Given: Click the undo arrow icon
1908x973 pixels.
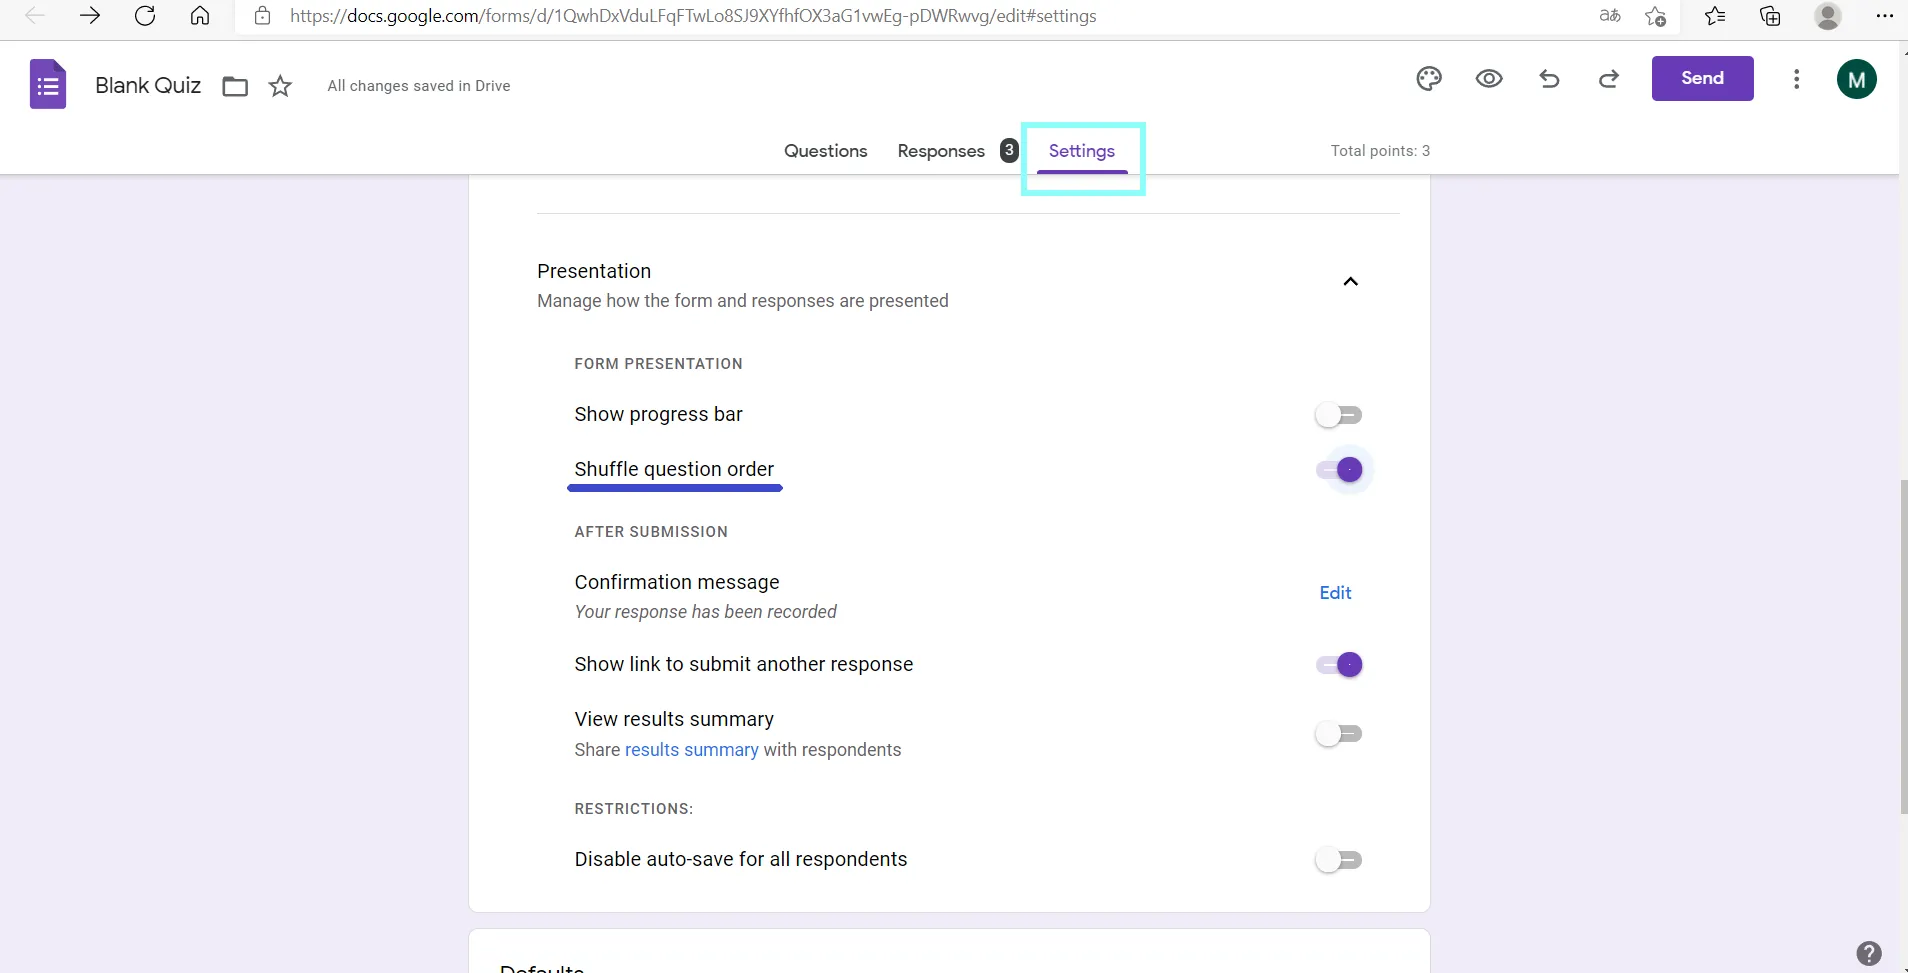Looking at the screenshot, I should [x=1549, y=79].
